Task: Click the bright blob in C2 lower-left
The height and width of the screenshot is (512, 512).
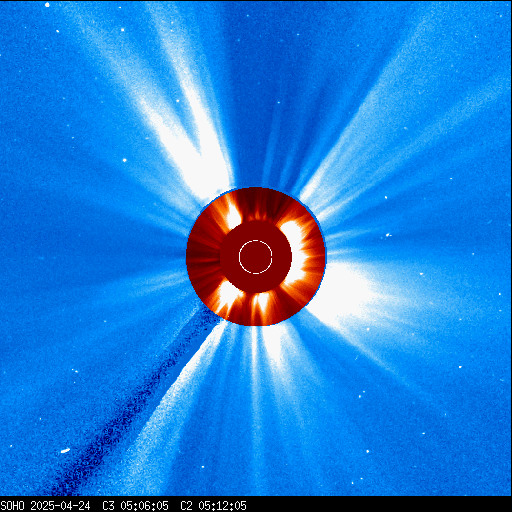Action: coord(228,295)
